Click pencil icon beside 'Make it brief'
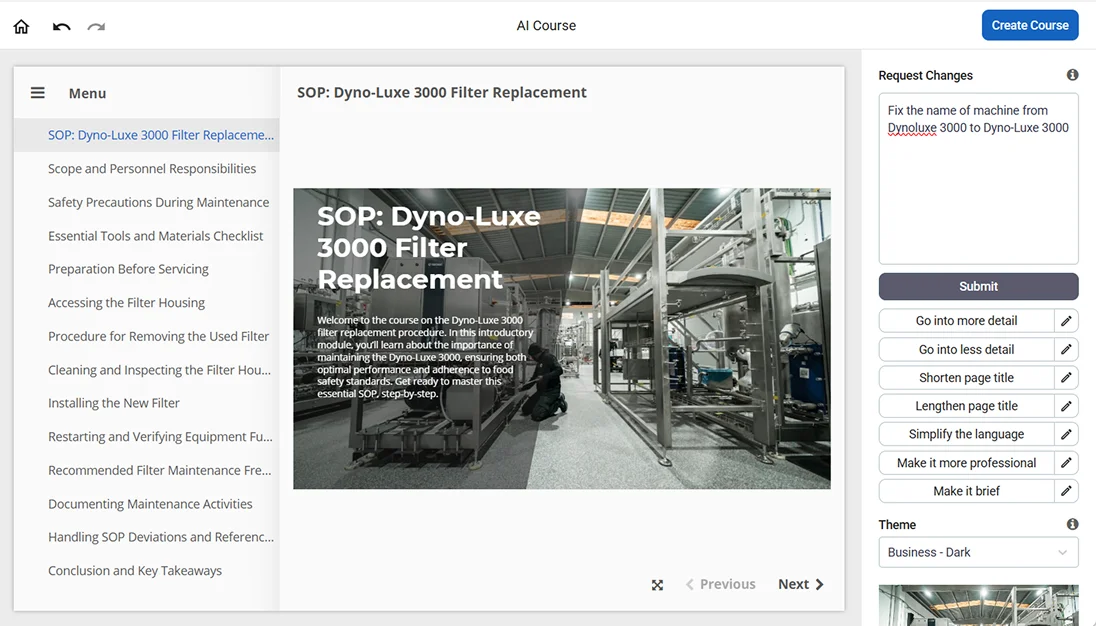This screenshot has width=1096, height=626. pyautogui.click(x=1066, y=491)
